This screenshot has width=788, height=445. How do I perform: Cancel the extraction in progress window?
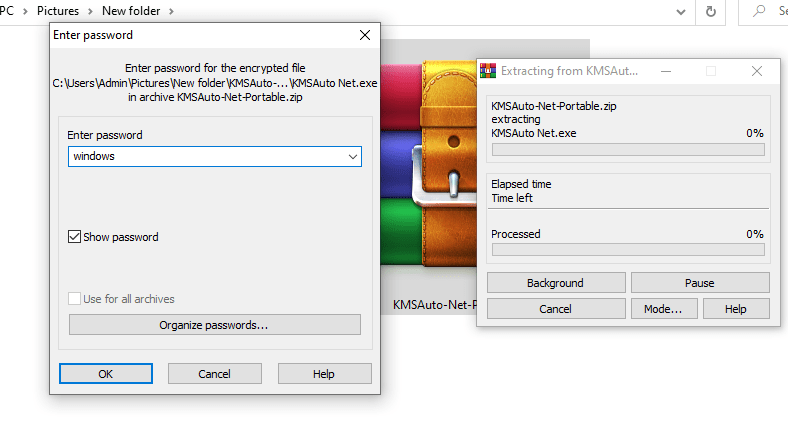(x=556, y=309)
